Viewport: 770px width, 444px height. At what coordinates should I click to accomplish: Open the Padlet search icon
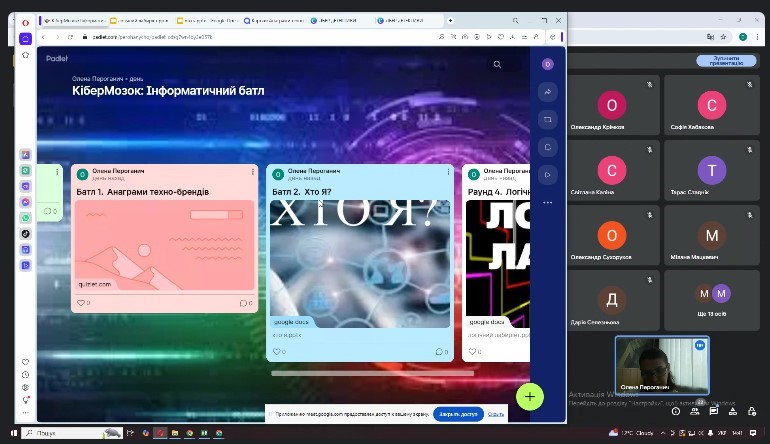click(497, 65)
